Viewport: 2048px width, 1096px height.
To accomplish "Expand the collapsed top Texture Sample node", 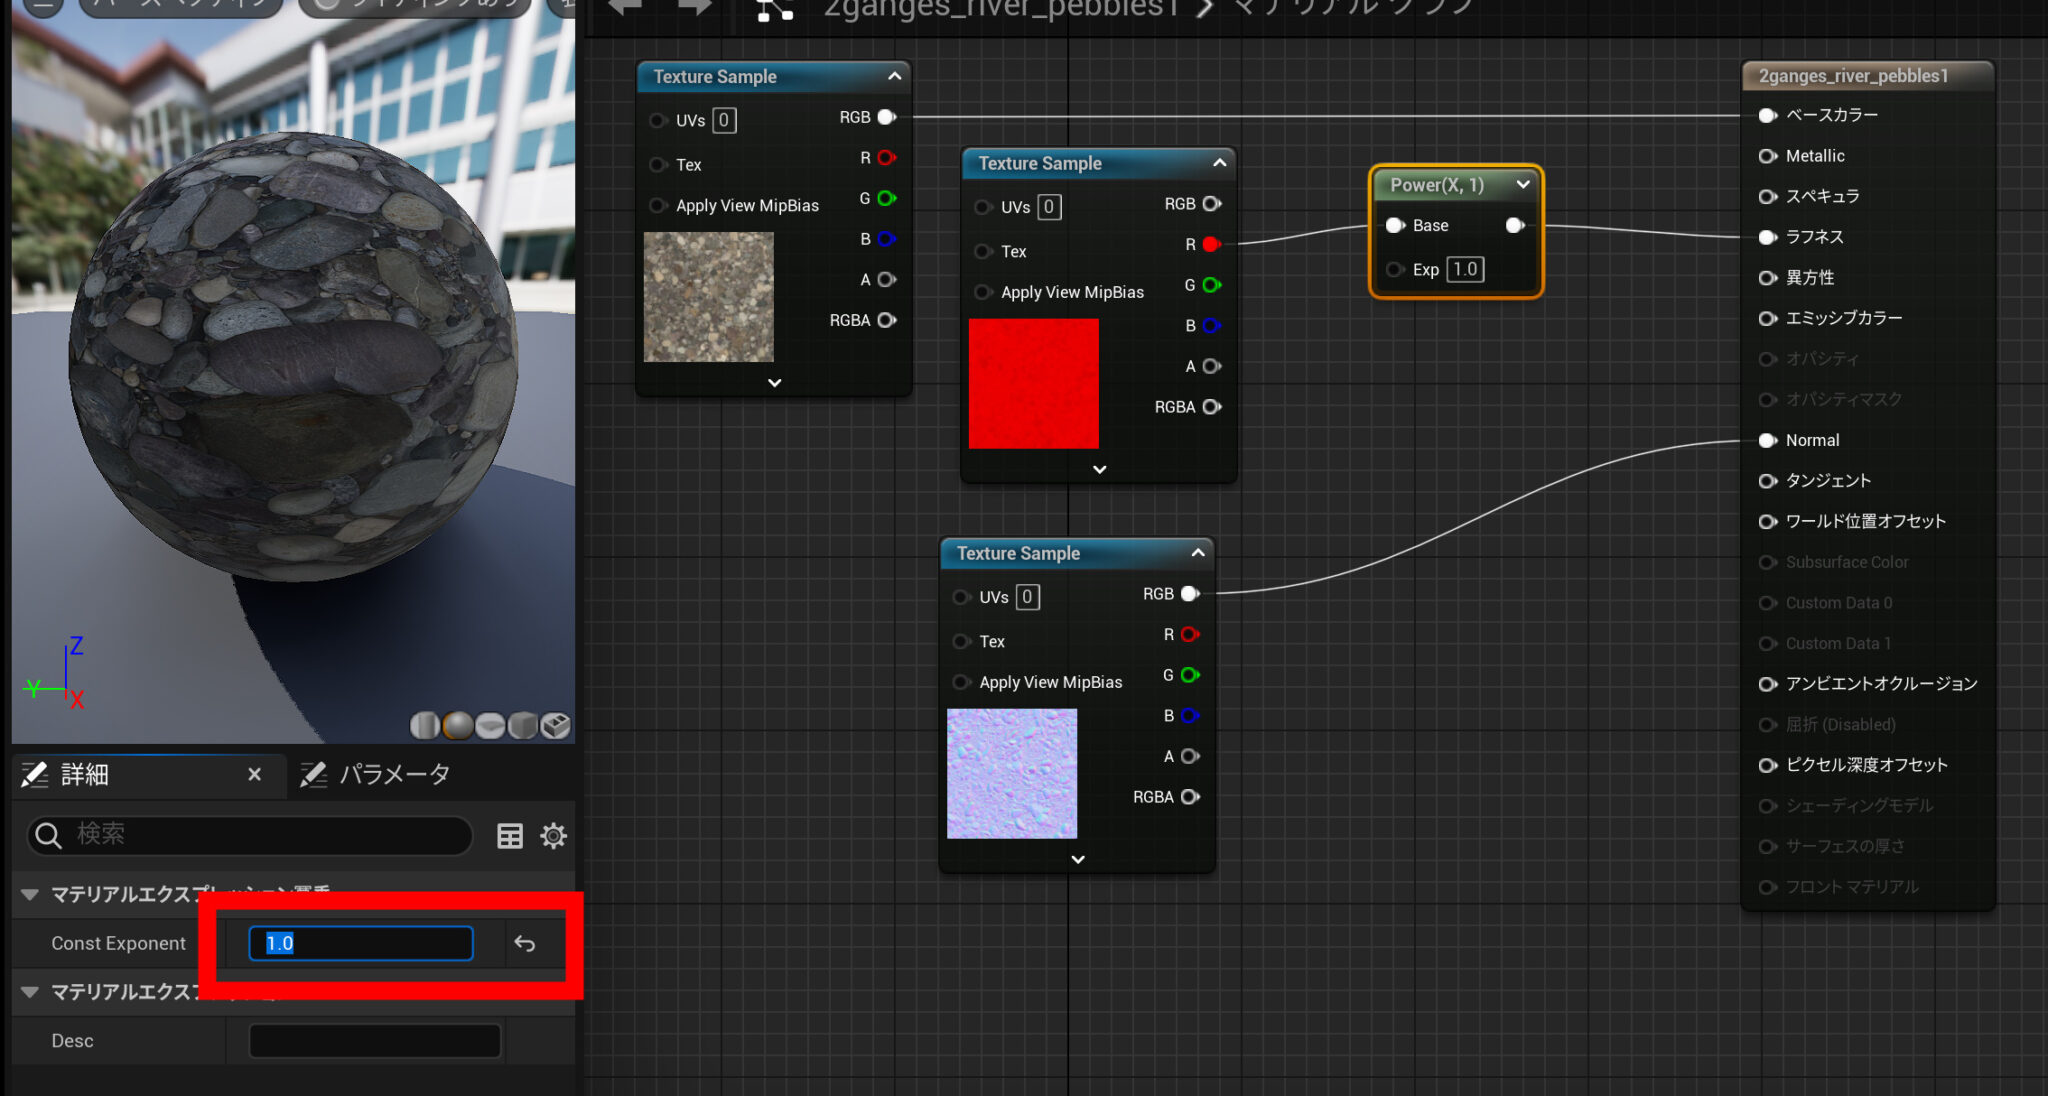I will [x=772, y=382].
